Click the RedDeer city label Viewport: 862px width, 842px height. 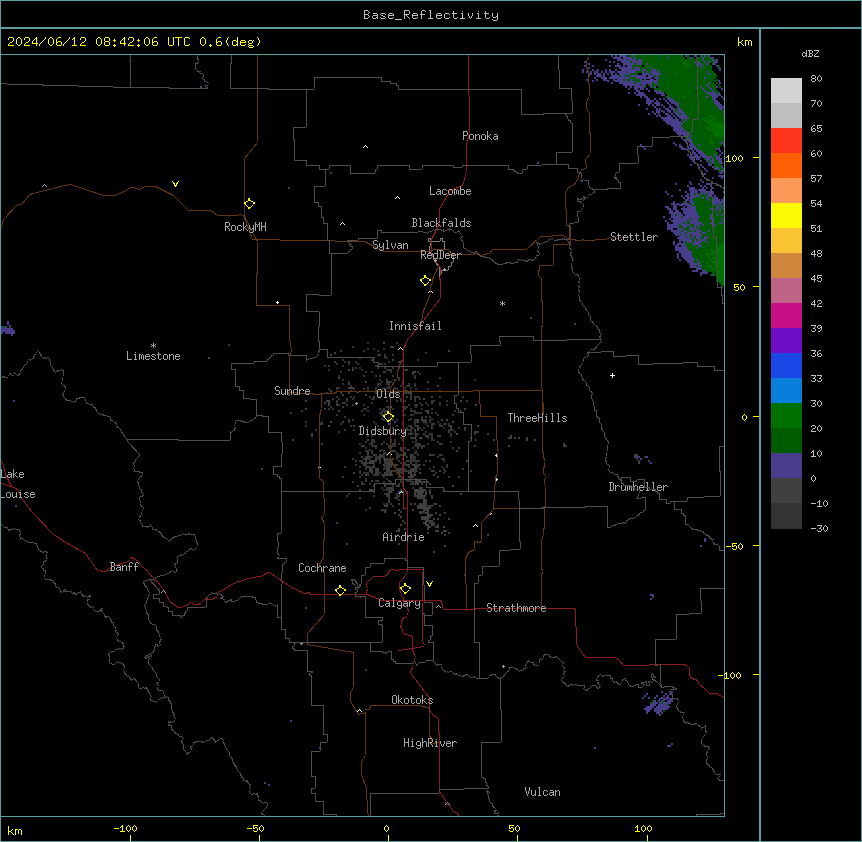pyautogui.click(x=441, y=255)
